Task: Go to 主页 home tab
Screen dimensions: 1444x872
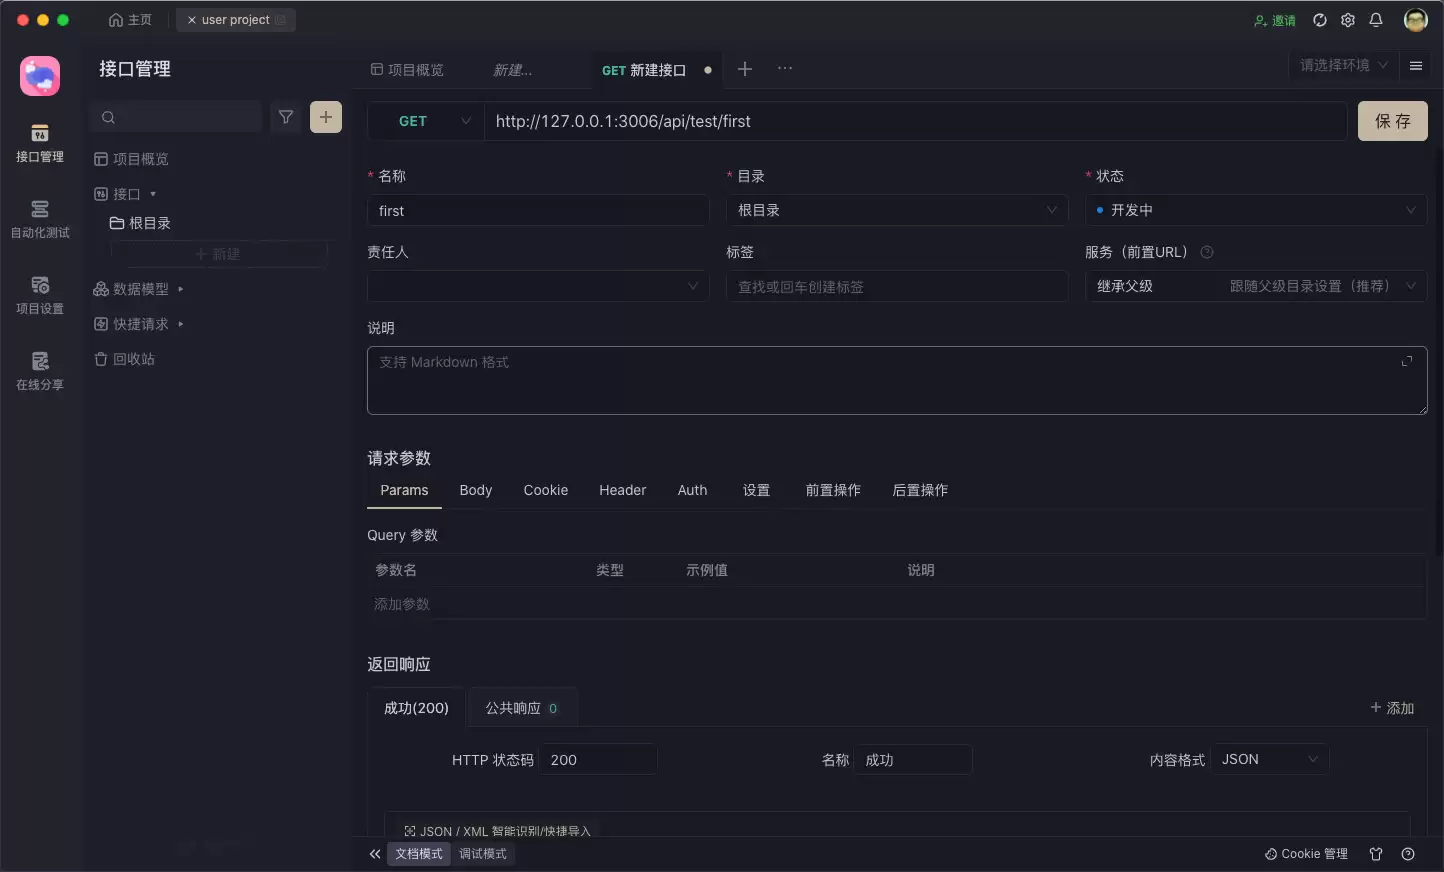Action: 130,20
